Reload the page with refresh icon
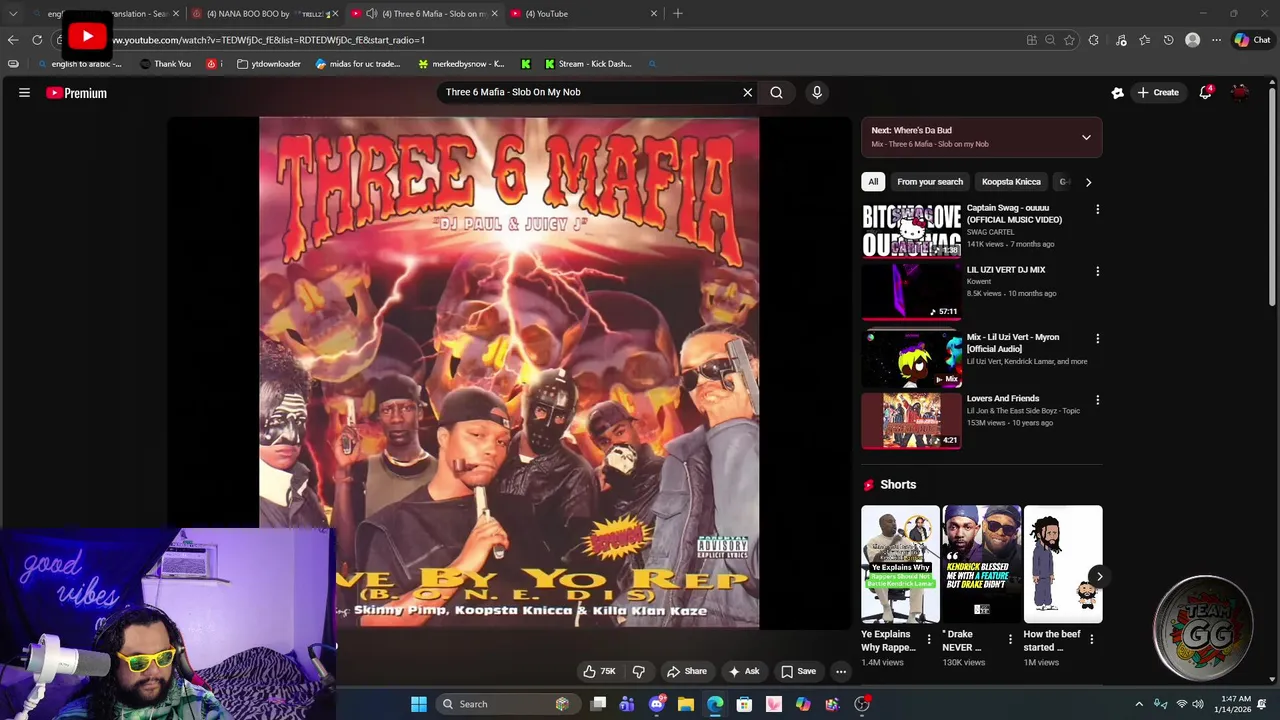Screen dimensions: 1280x720 coord(37,40)
